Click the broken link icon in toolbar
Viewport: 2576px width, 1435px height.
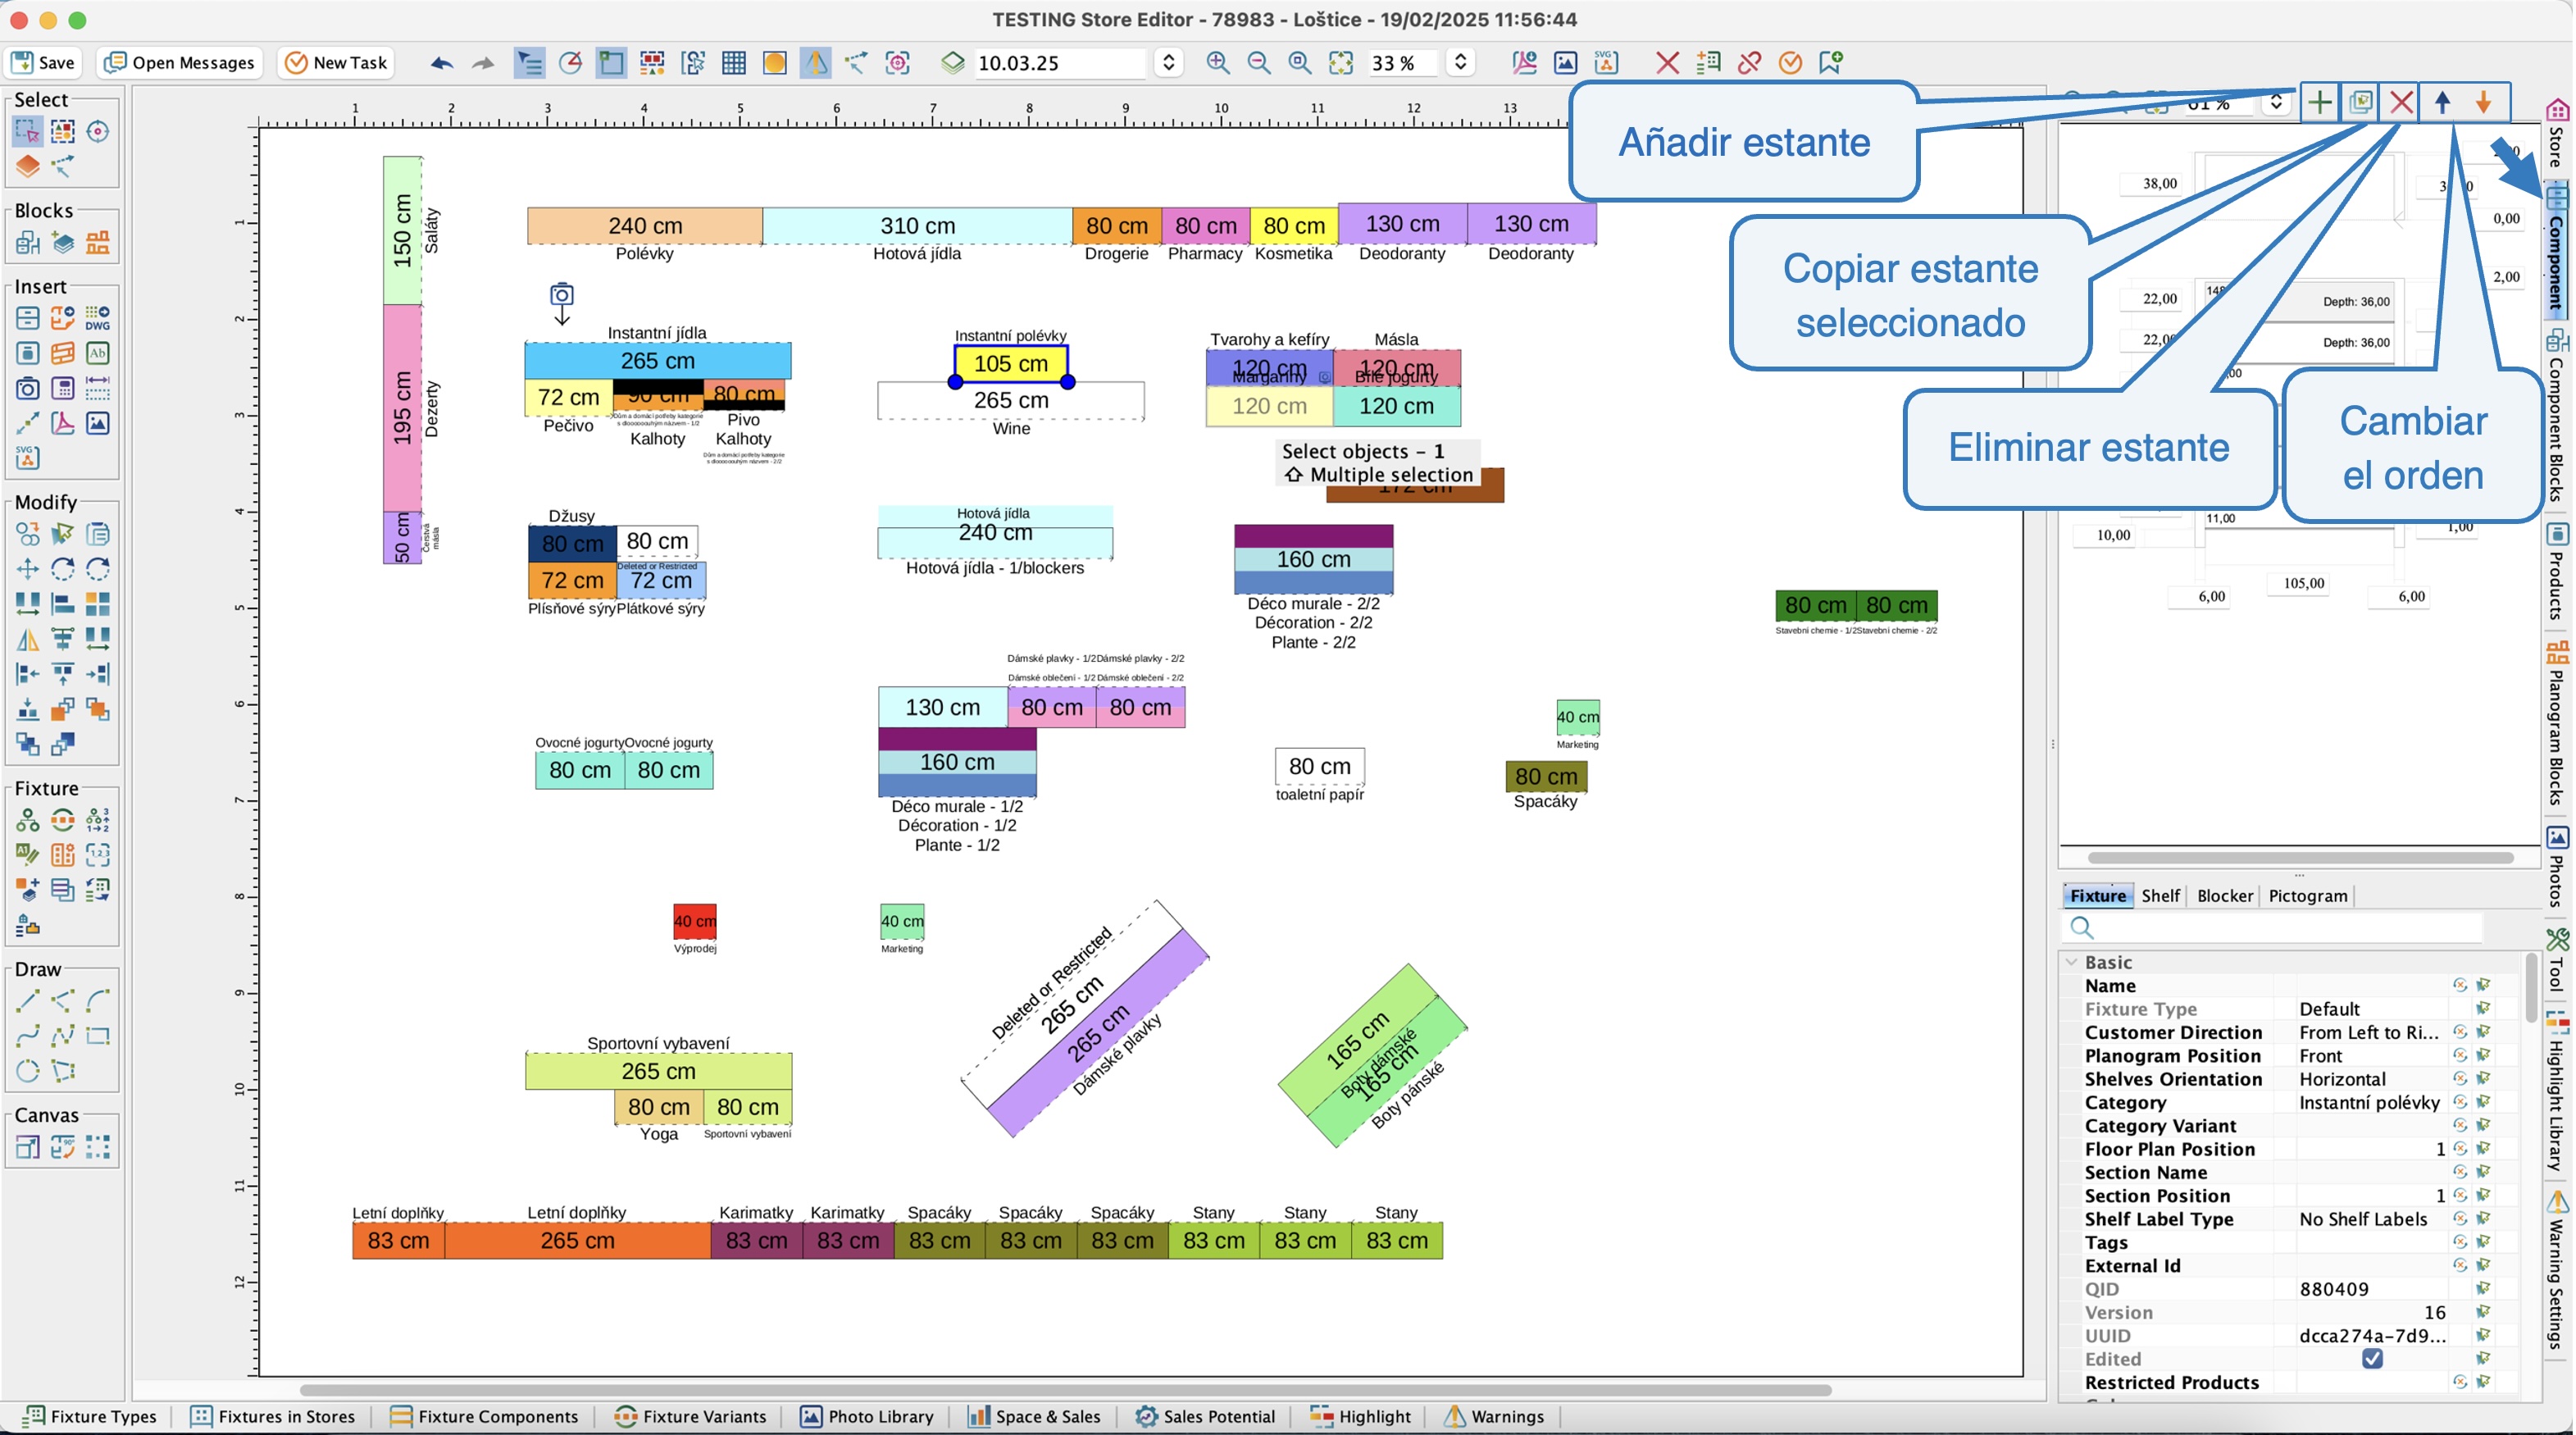click(x=1749, y=63)
